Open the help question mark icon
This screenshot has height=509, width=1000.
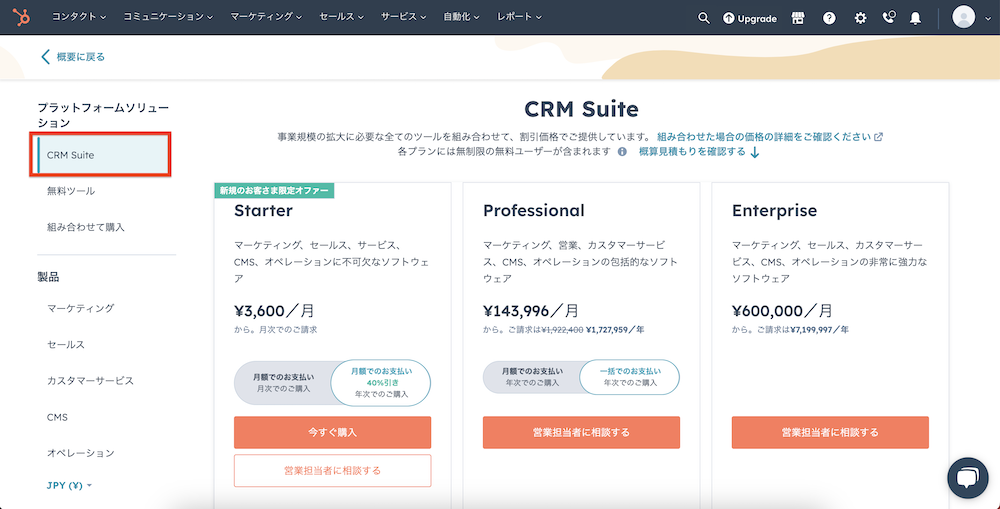click(829, 18)
